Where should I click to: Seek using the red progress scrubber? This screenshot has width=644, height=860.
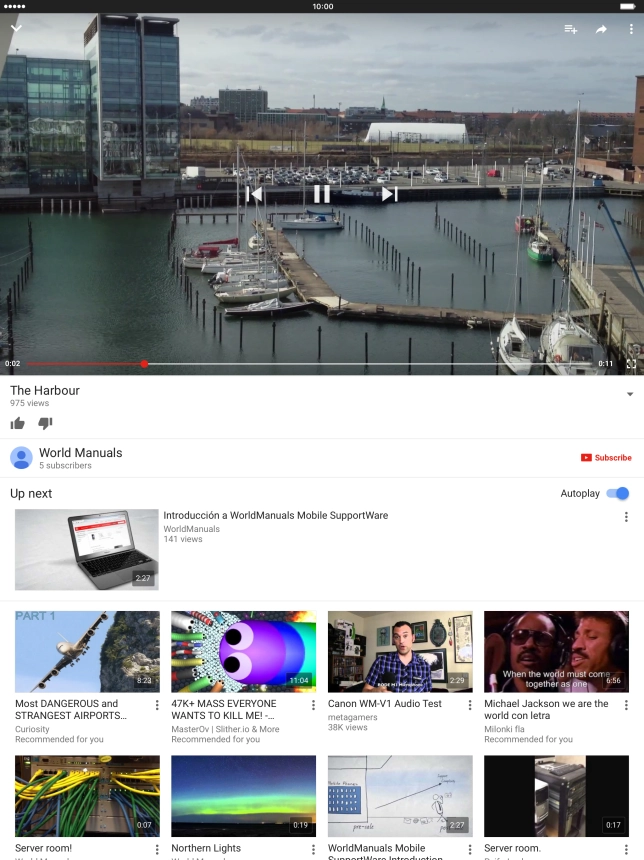point(144,364)
